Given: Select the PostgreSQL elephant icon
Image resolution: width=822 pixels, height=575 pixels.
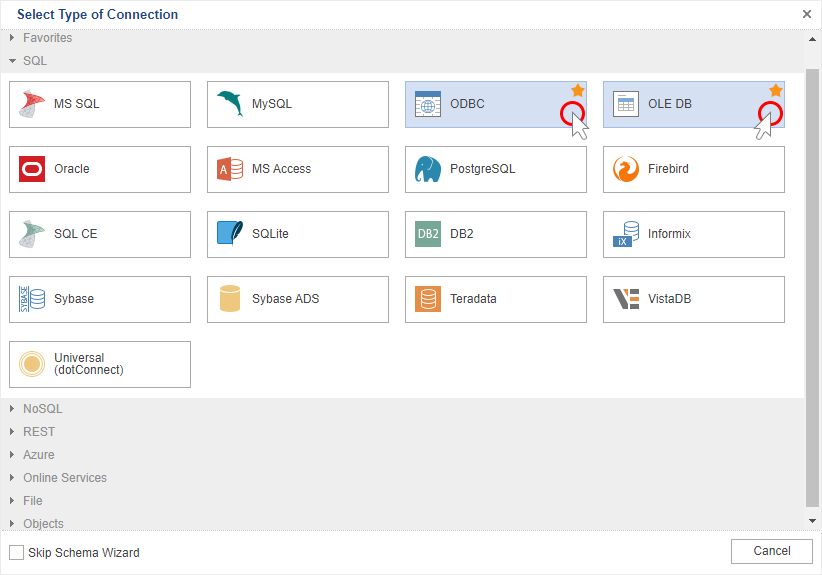Looking at the screenshot, I should (x=428, y=169).
